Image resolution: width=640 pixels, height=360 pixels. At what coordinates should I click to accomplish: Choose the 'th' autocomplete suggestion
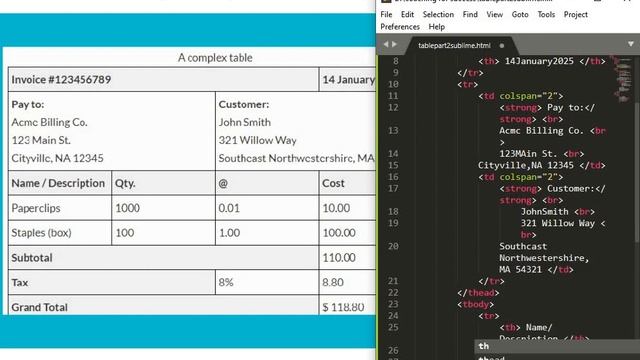(557, 346)
